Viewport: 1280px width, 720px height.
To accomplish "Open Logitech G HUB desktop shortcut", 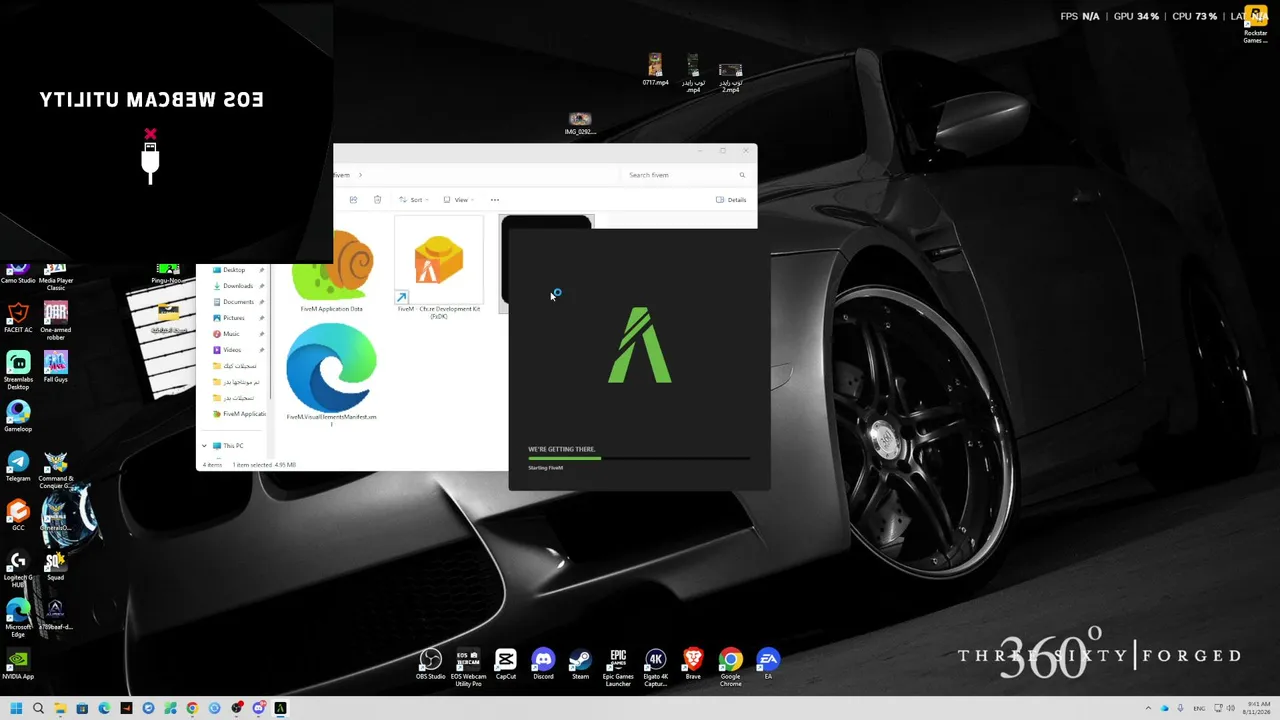I will [x=18, y=568].
